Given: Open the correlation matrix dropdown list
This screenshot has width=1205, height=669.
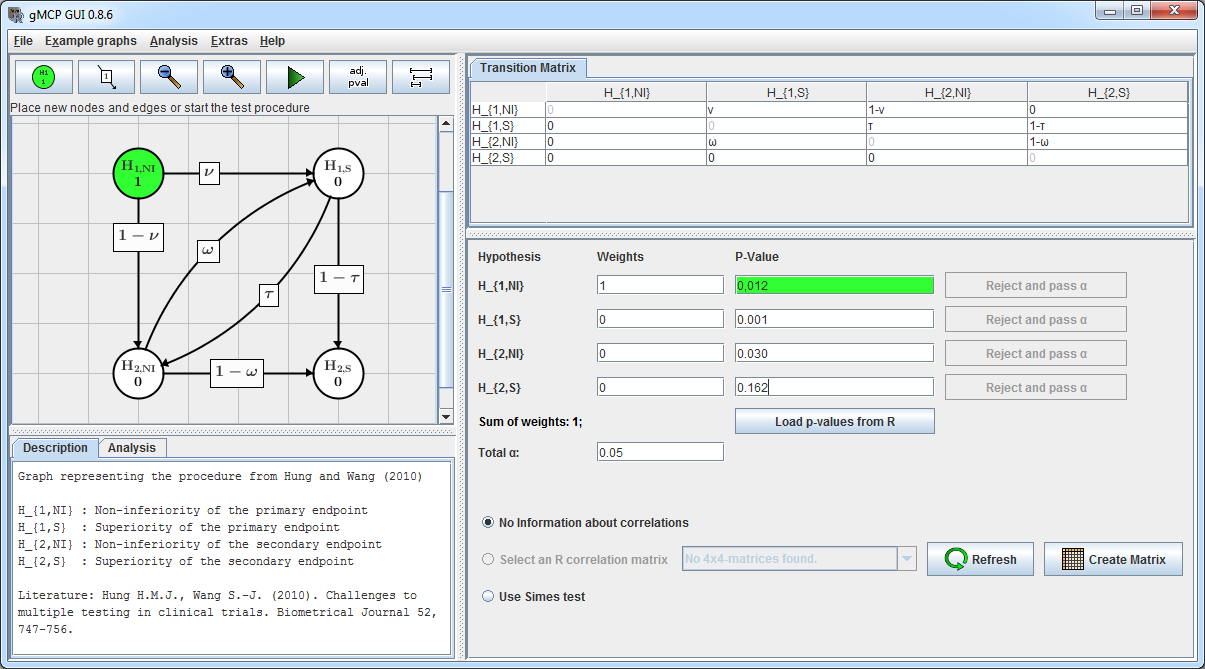Looking at the screenshot, I should 907,559.
